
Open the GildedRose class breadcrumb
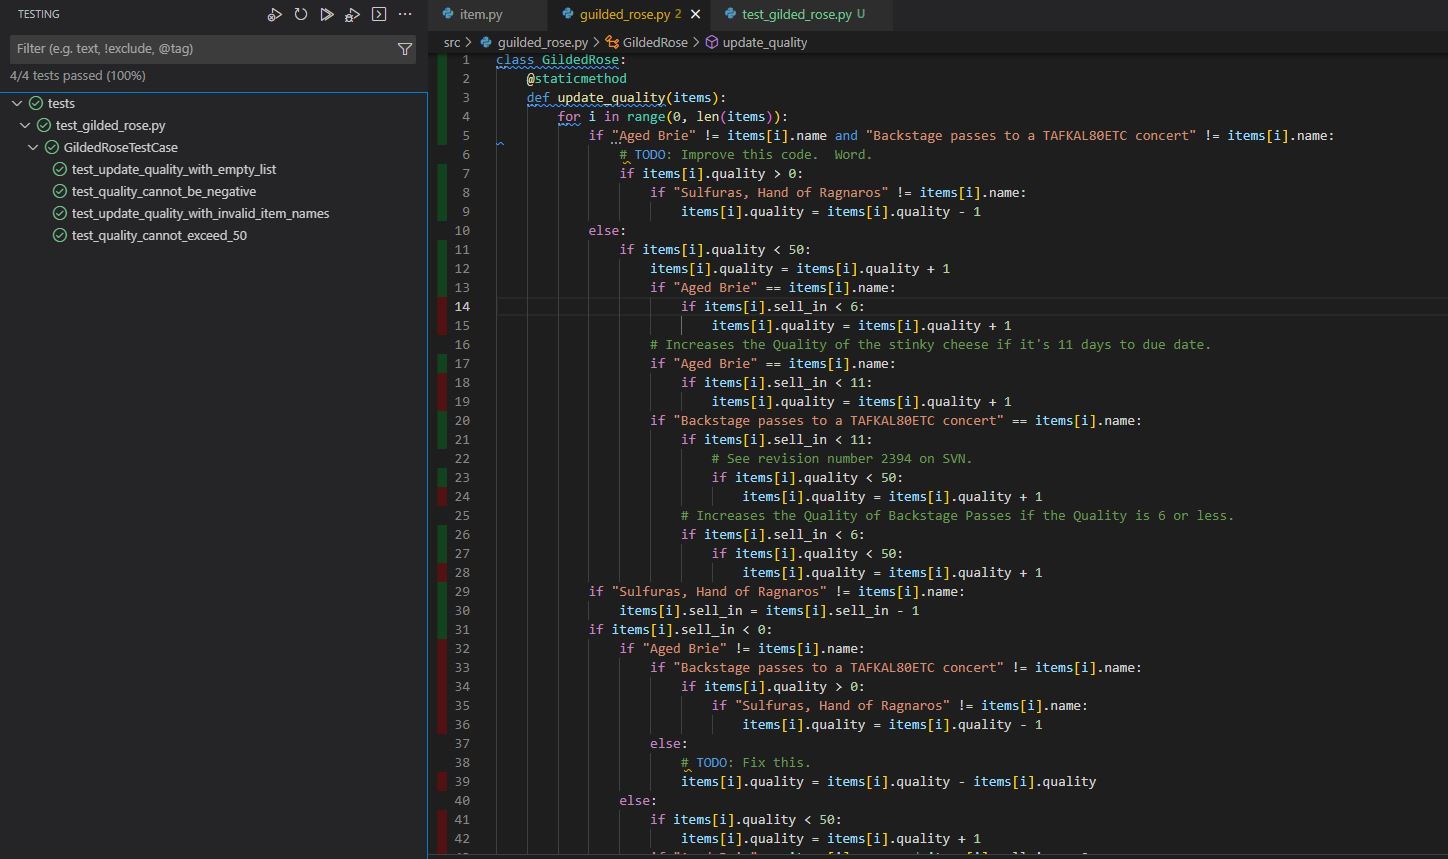point(655,42)
